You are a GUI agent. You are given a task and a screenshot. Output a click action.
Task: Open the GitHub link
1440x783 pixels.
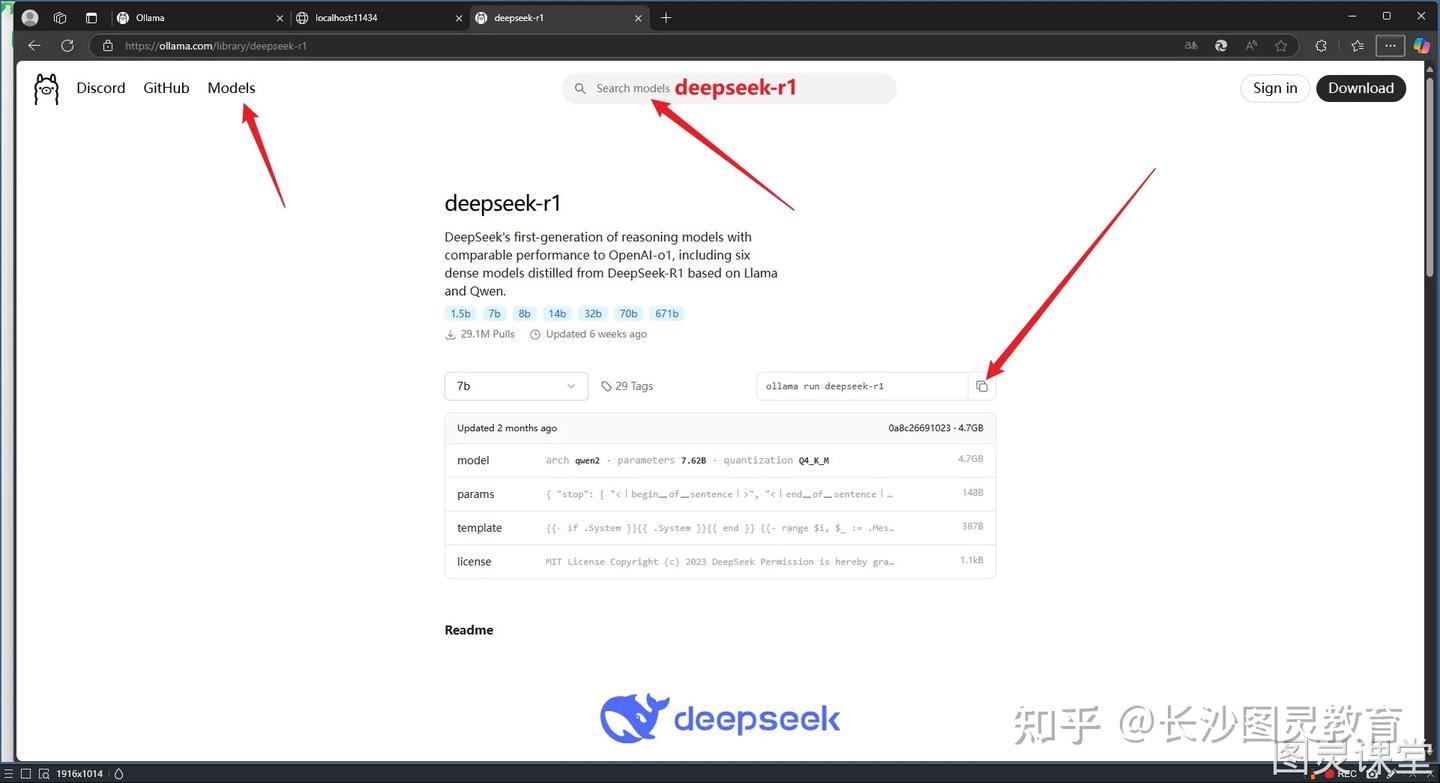[x=166, y=88]
